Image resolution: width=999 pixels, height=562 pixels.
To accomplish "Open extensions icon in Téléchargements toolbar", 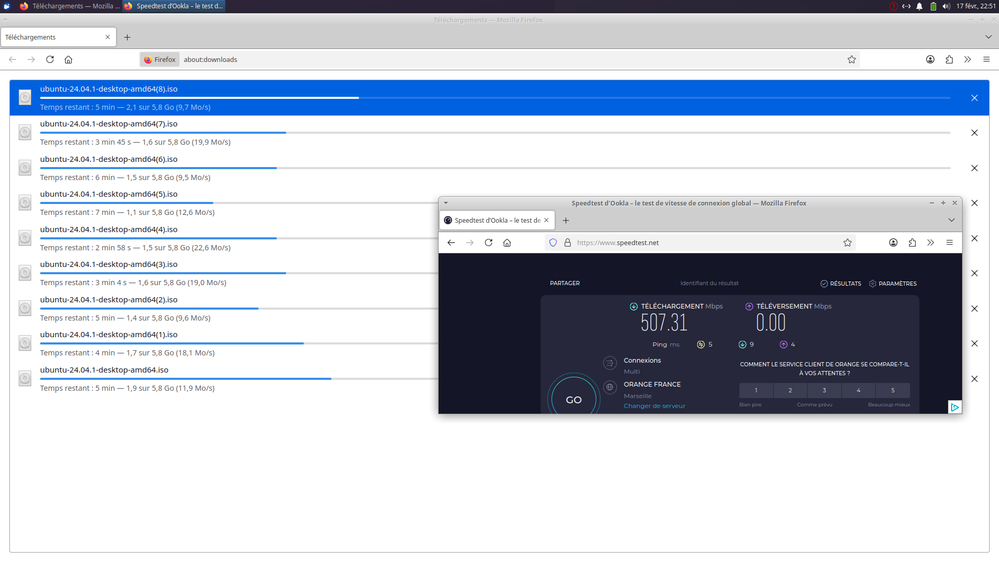I will point(949,59).
